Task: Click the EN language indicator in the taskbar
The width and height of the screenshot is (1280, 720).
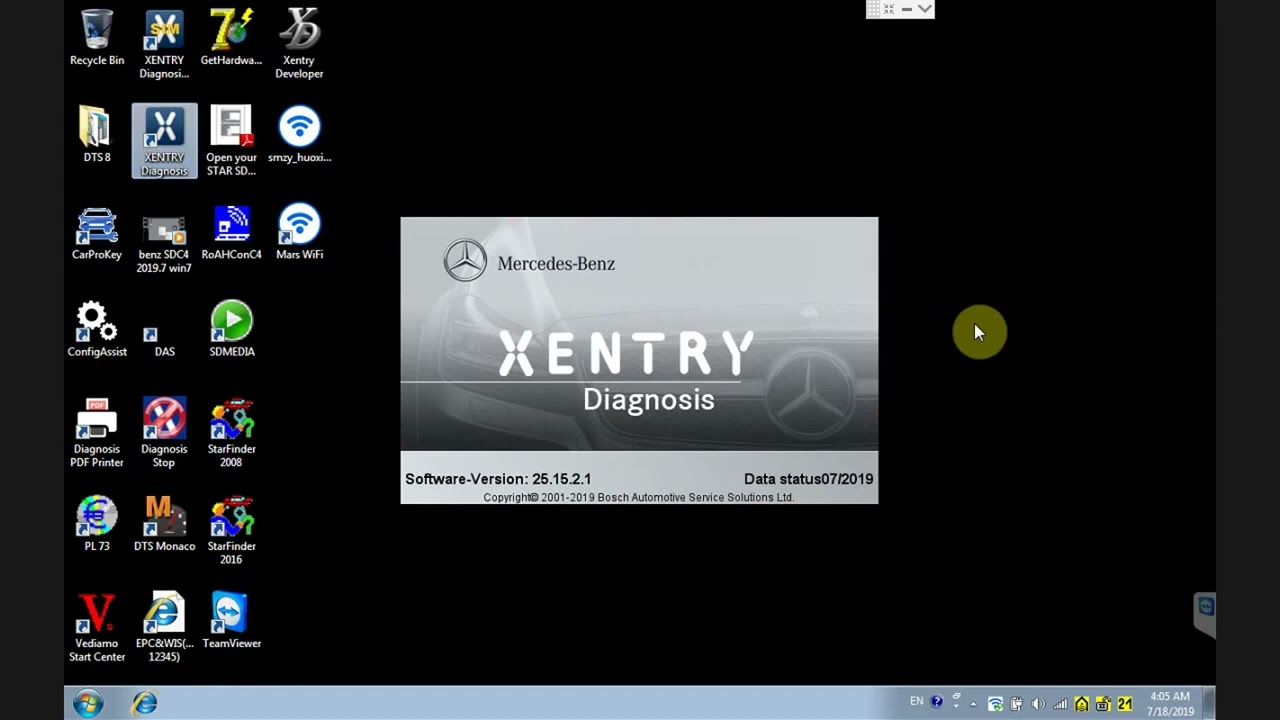Action: 916,702
